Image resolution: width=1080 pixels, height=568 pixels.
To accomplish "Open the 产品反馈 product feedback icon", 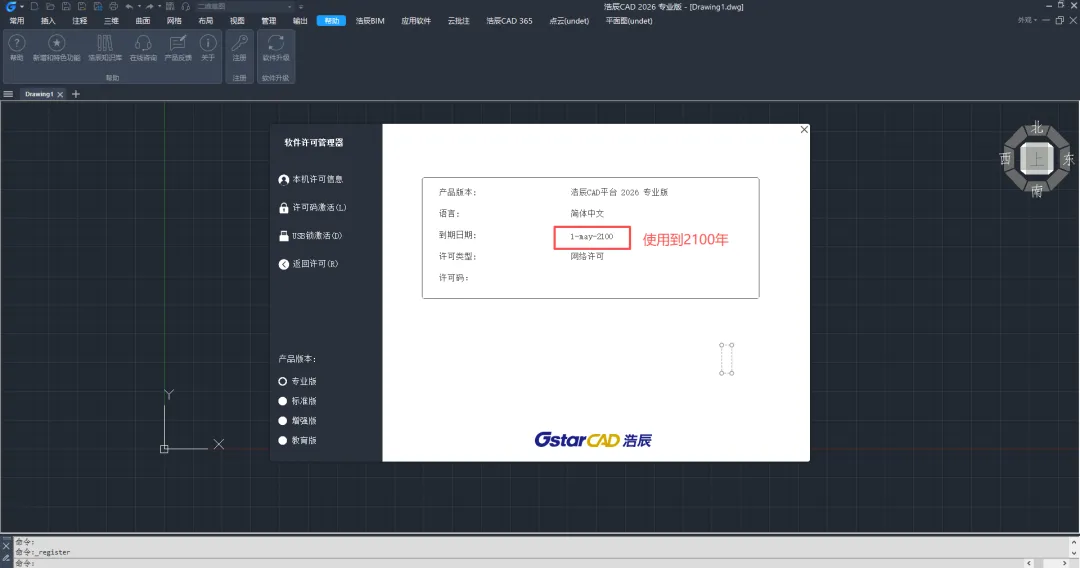I will pyautogui.click(x=178, y=48).
